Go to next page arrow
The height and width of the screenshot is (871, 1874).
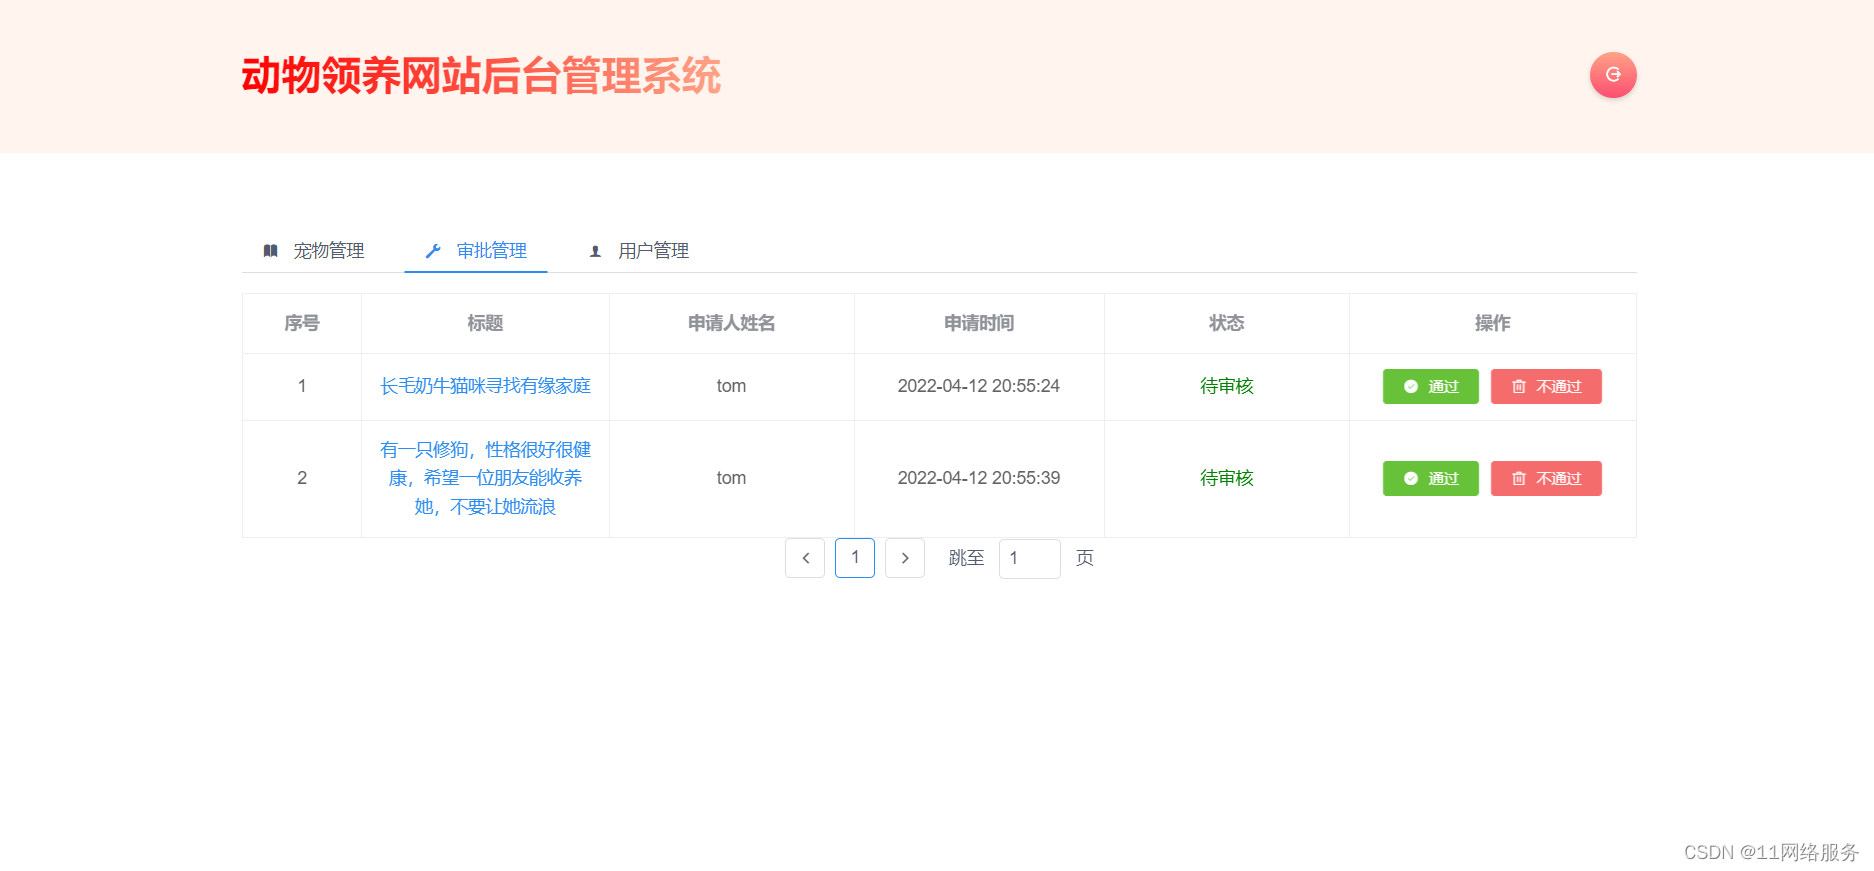pos(905,558)
